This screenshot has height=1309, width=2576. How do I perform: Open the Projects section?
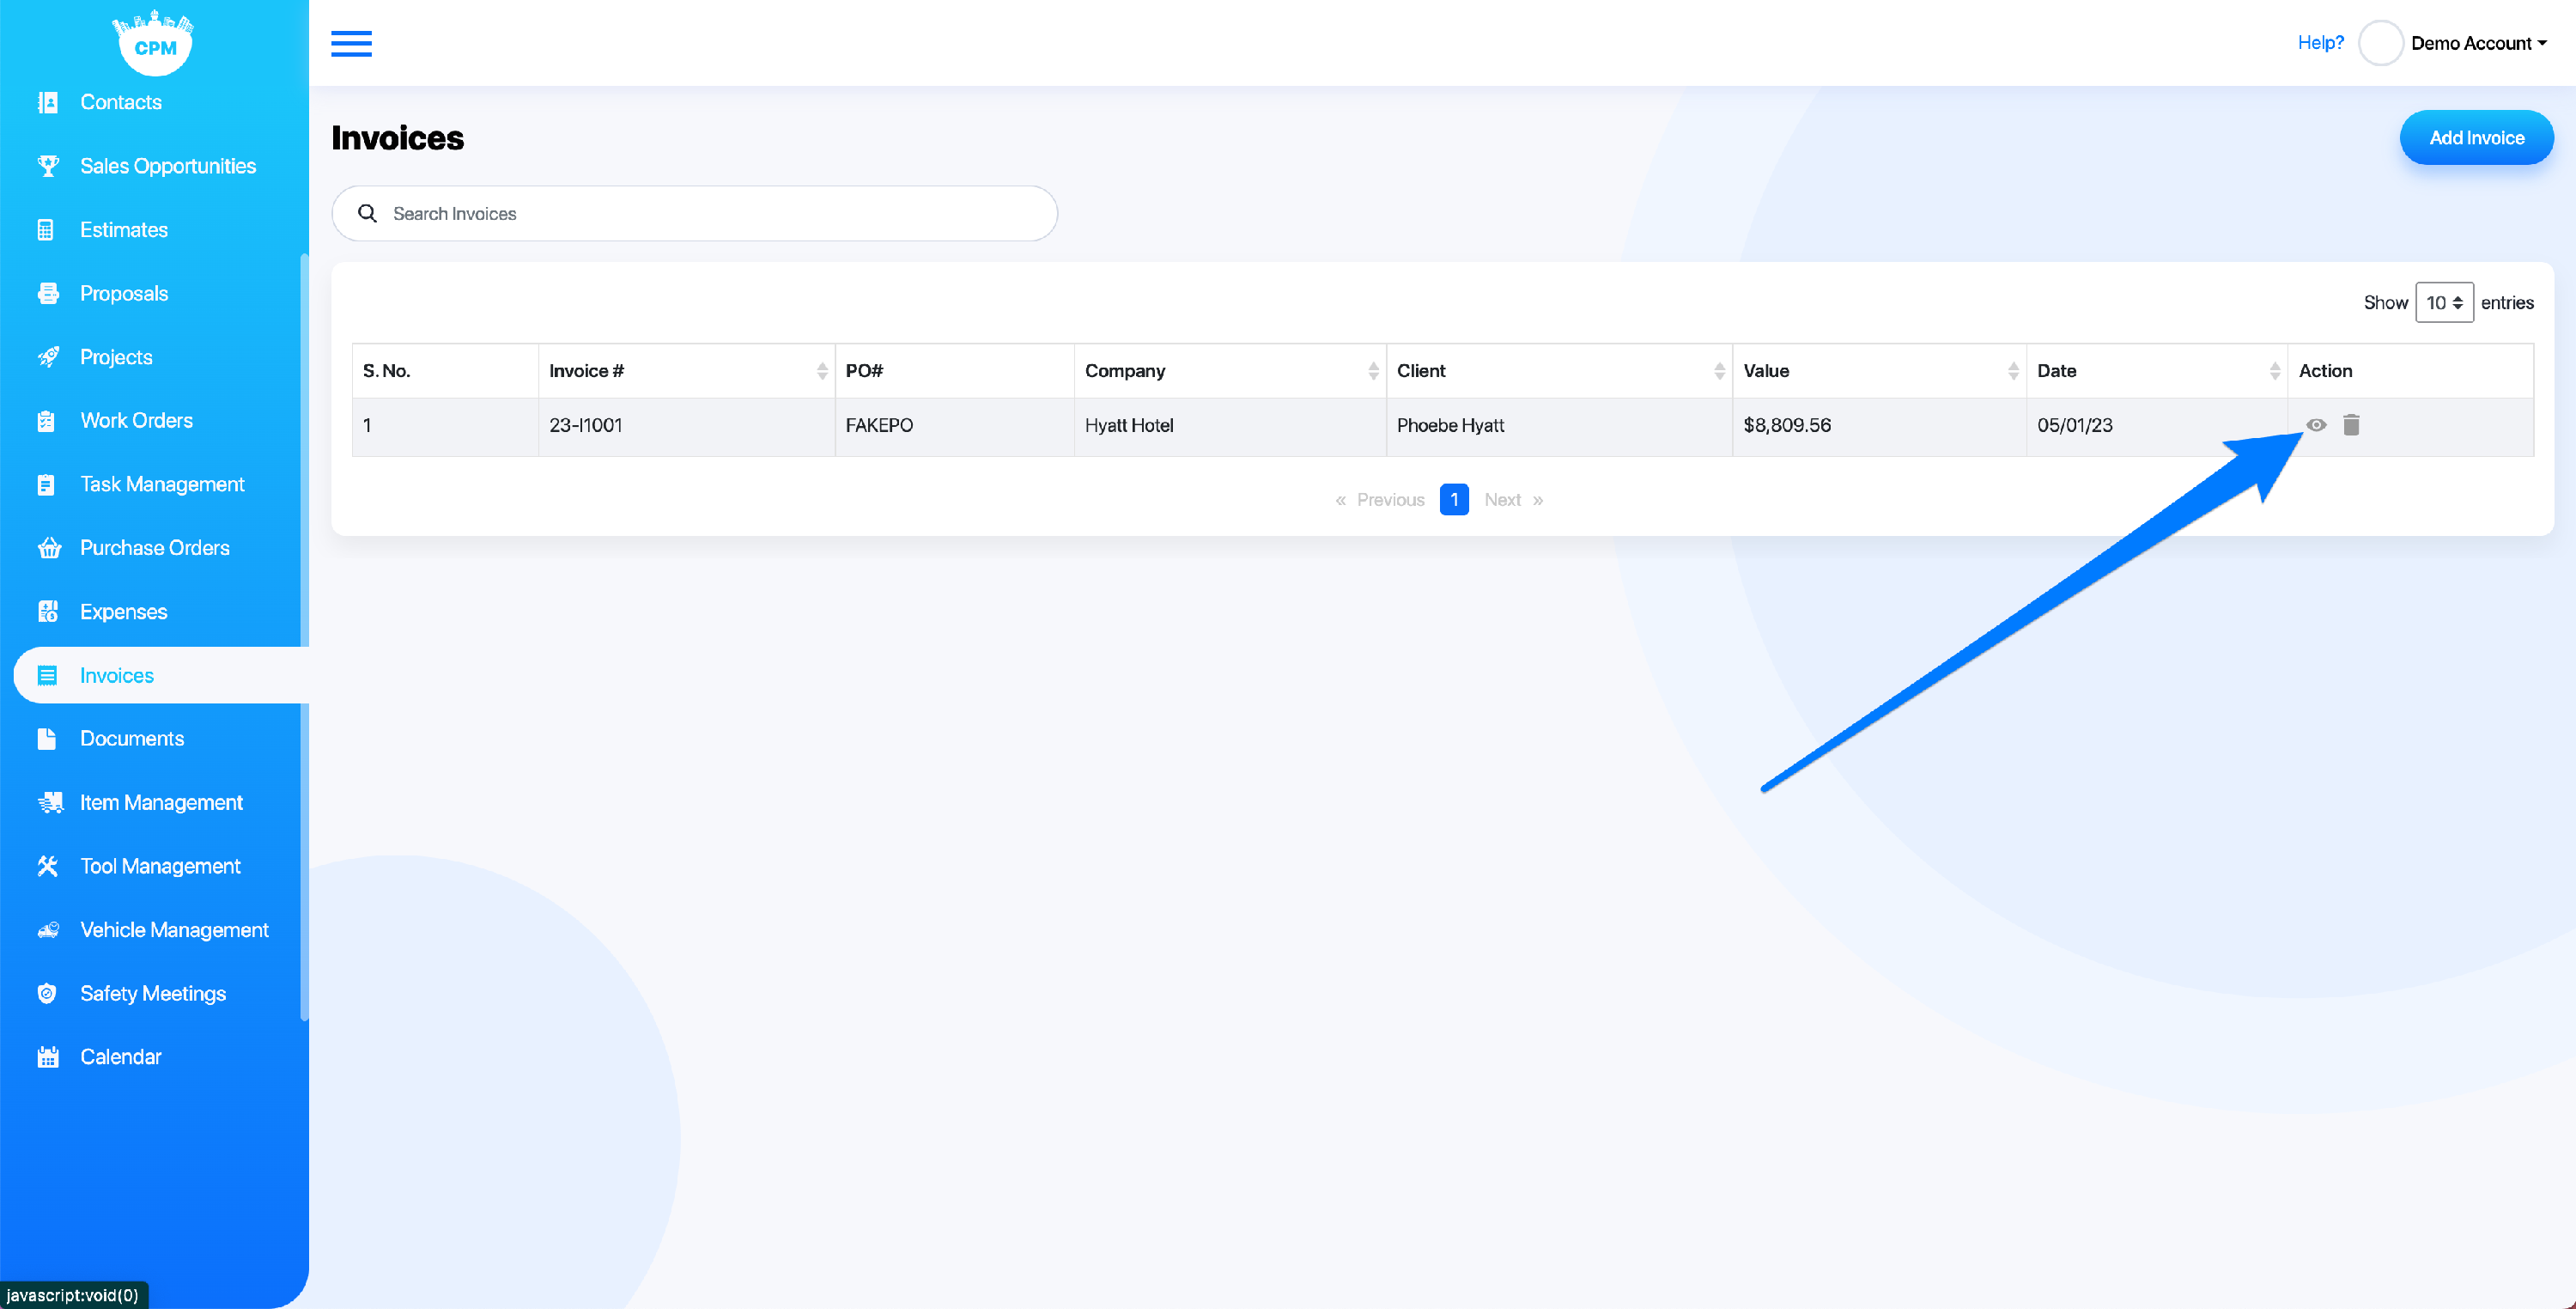(116, 357)
